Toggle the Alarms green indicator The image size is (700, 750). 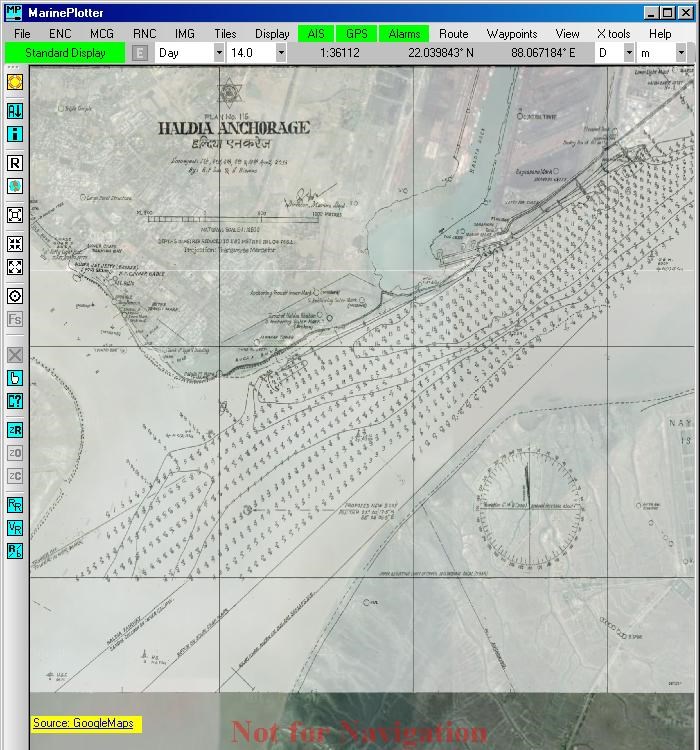(x=404, y=33)
